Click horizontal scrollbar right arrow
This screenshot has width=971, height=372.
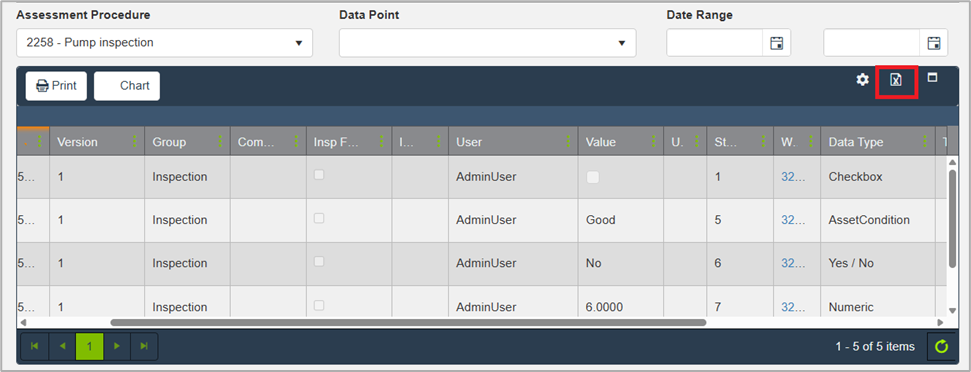tap(940, 322)
